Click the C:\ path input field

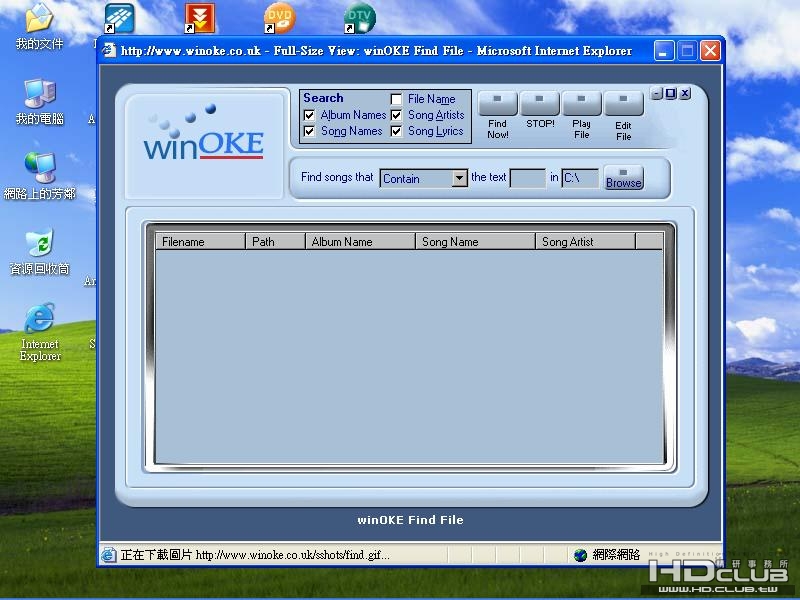tap(580, 178)
